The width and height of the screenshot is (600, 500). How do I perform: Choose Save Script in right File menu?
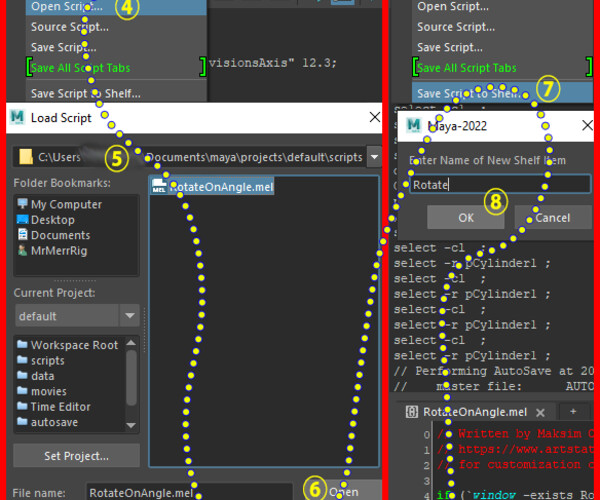(x=502, y=47)
